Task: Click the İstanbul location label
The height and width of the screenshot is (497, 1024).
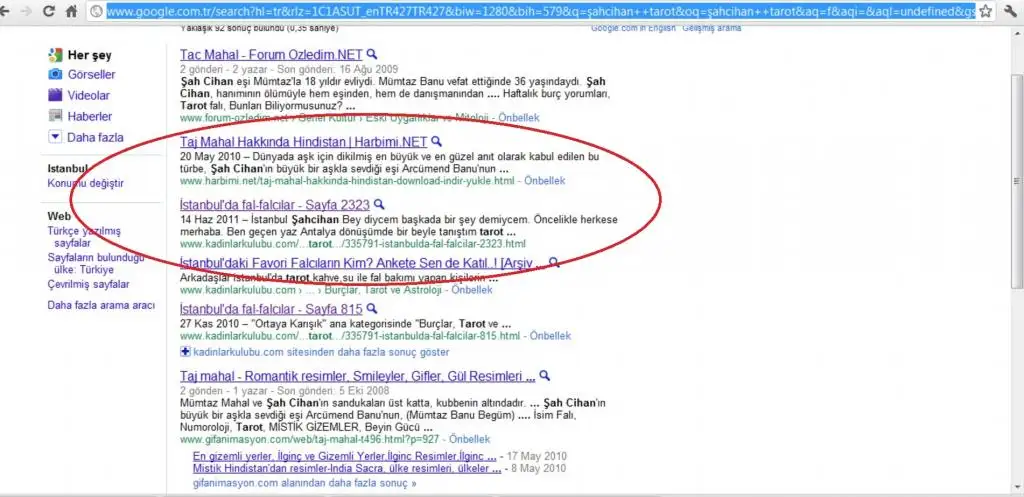Action: pos(68,168)
